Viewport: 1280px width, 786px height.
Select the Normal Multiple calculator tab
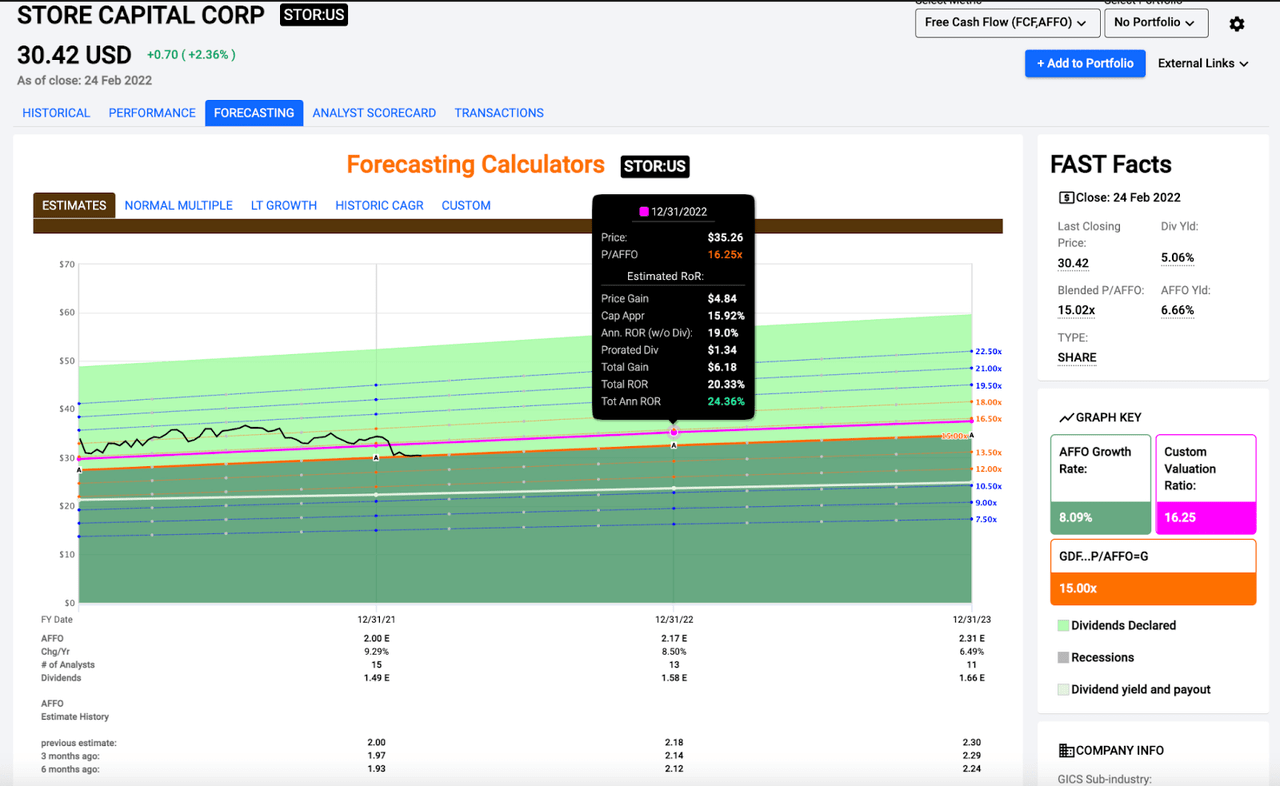click(x=179, y=205)
